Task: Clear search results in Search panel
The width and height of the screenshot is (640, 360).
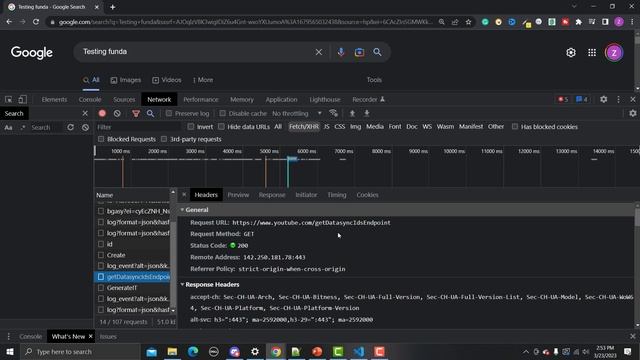Action: 85,127
